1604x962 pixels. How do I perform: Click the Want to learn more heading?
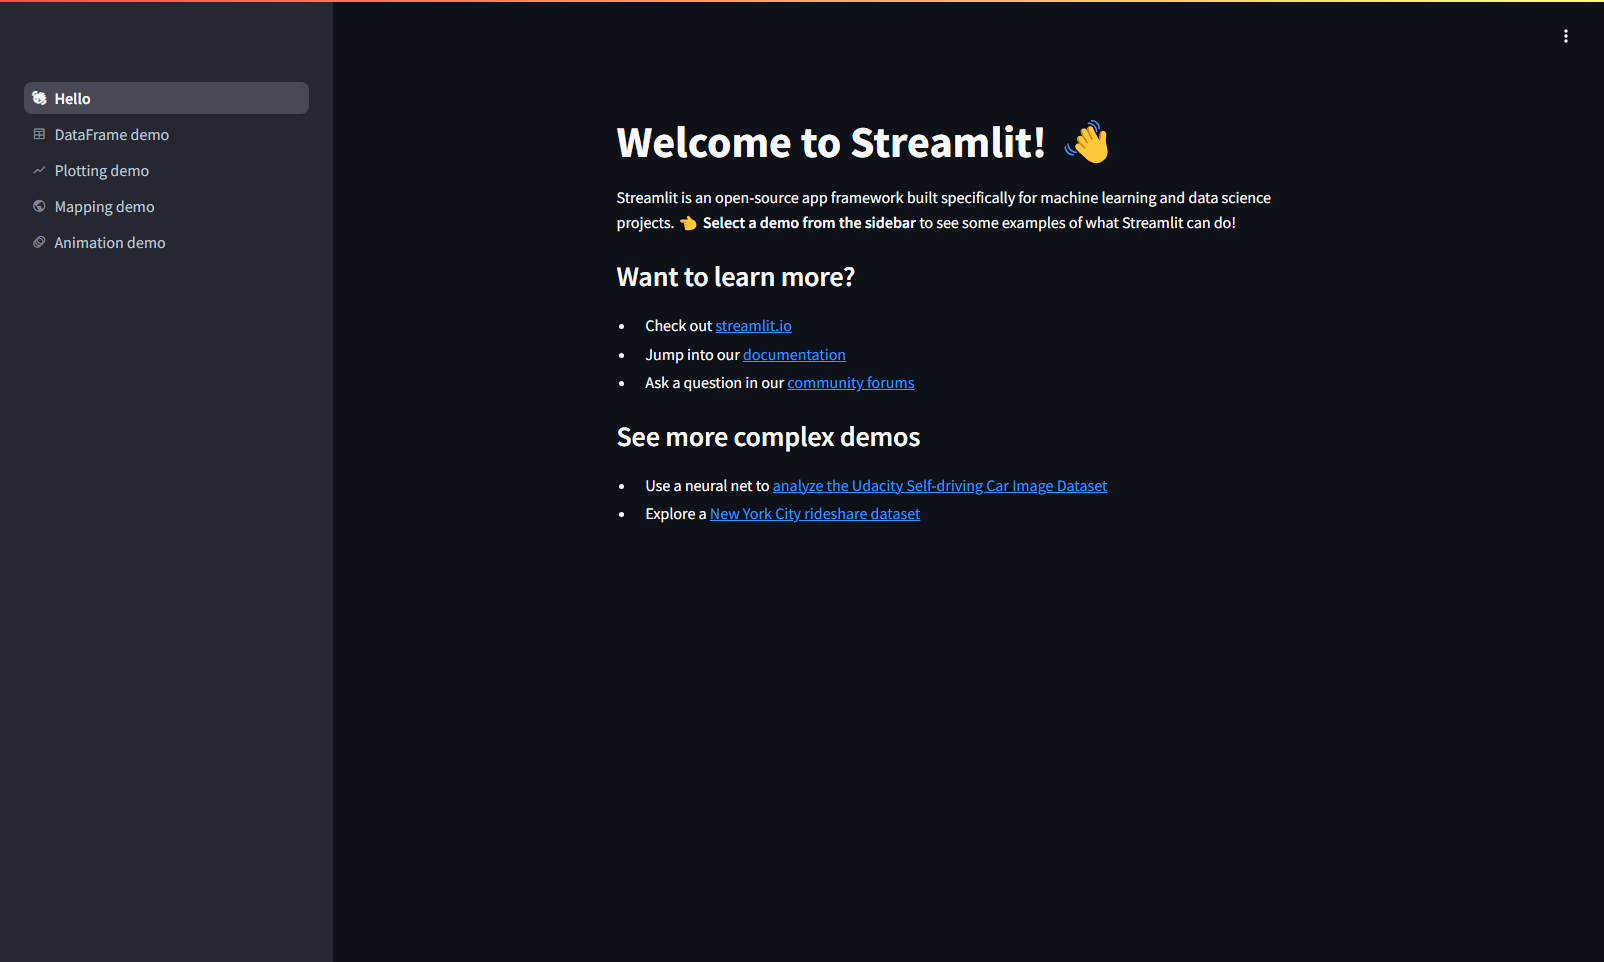point(736,276)
